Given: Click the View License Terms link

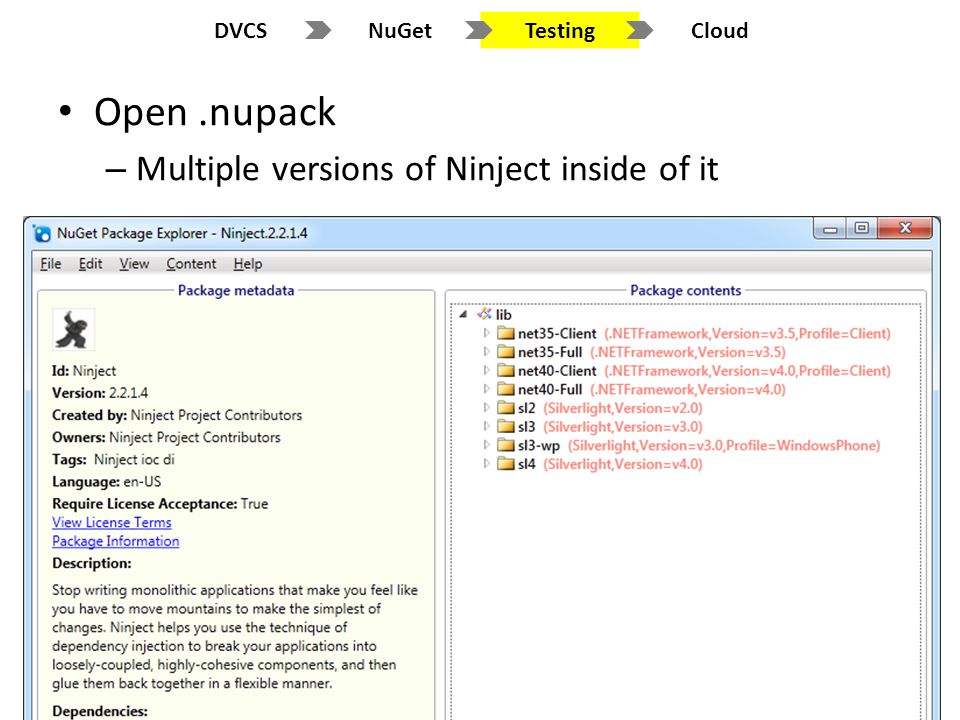Looking at the screenshot, I should click(x=111, y=522).
